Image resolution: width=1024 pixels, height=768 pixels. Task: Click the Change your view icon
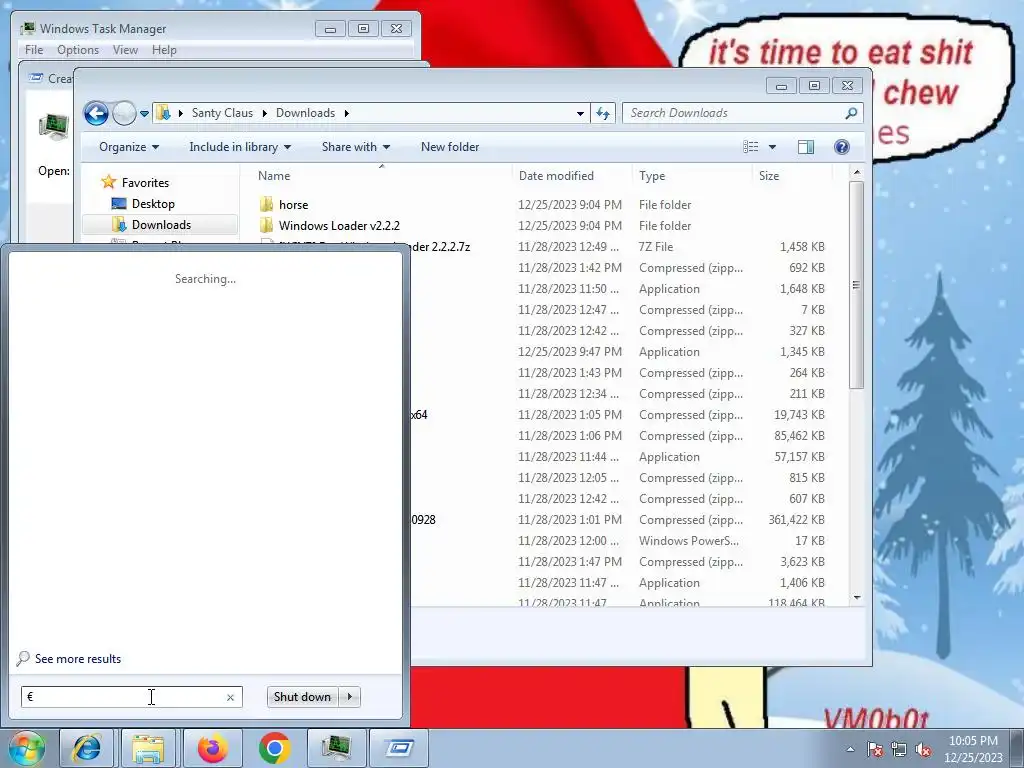pos(751,147)
